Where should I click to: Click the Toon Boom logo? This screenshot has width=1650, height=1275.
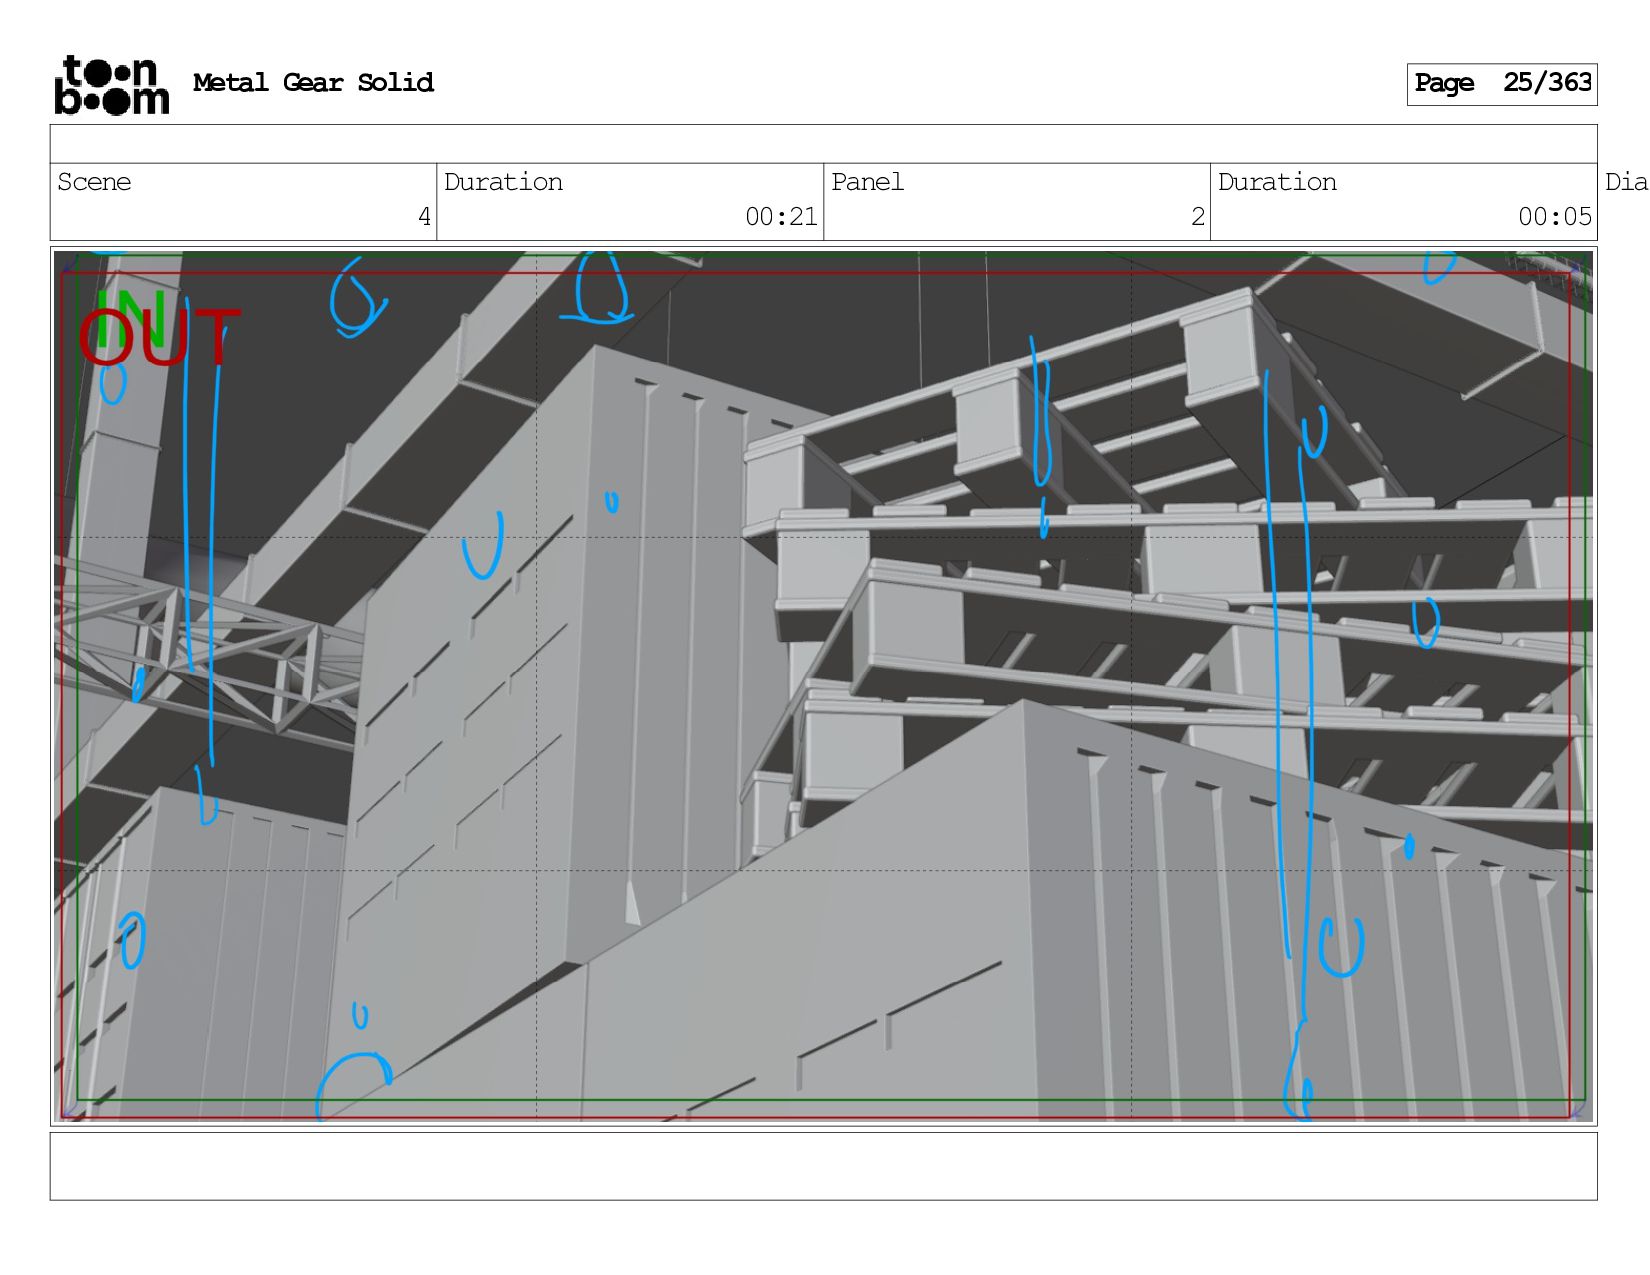point(112,85)
